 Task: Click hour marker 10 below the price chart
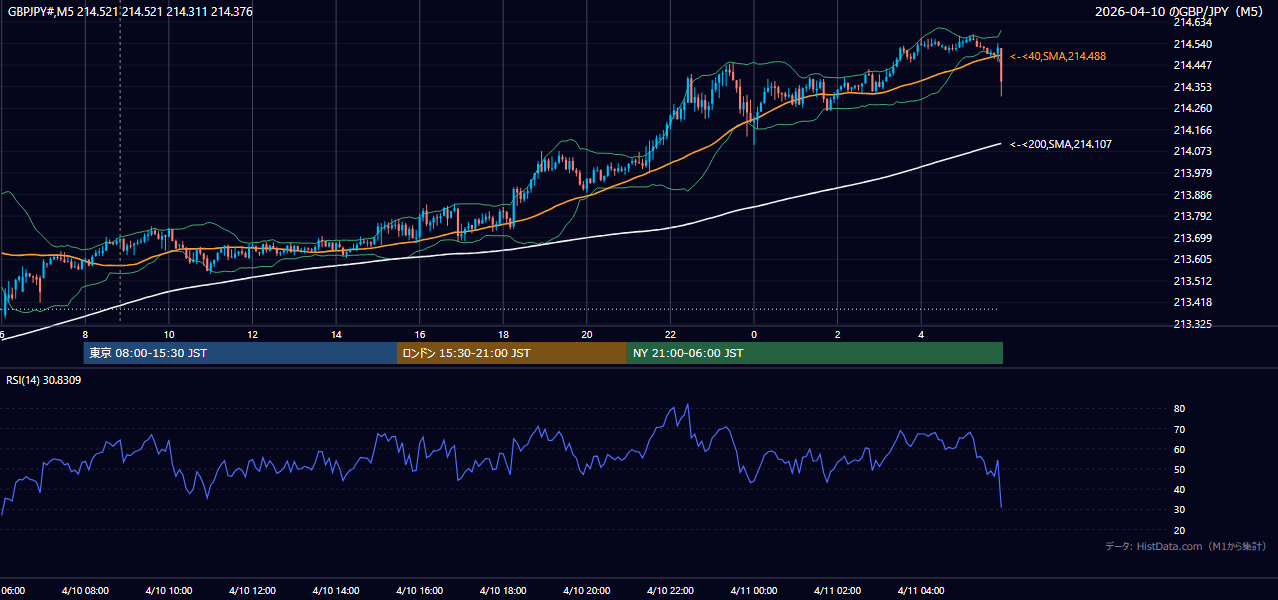[x=169, y=335]
